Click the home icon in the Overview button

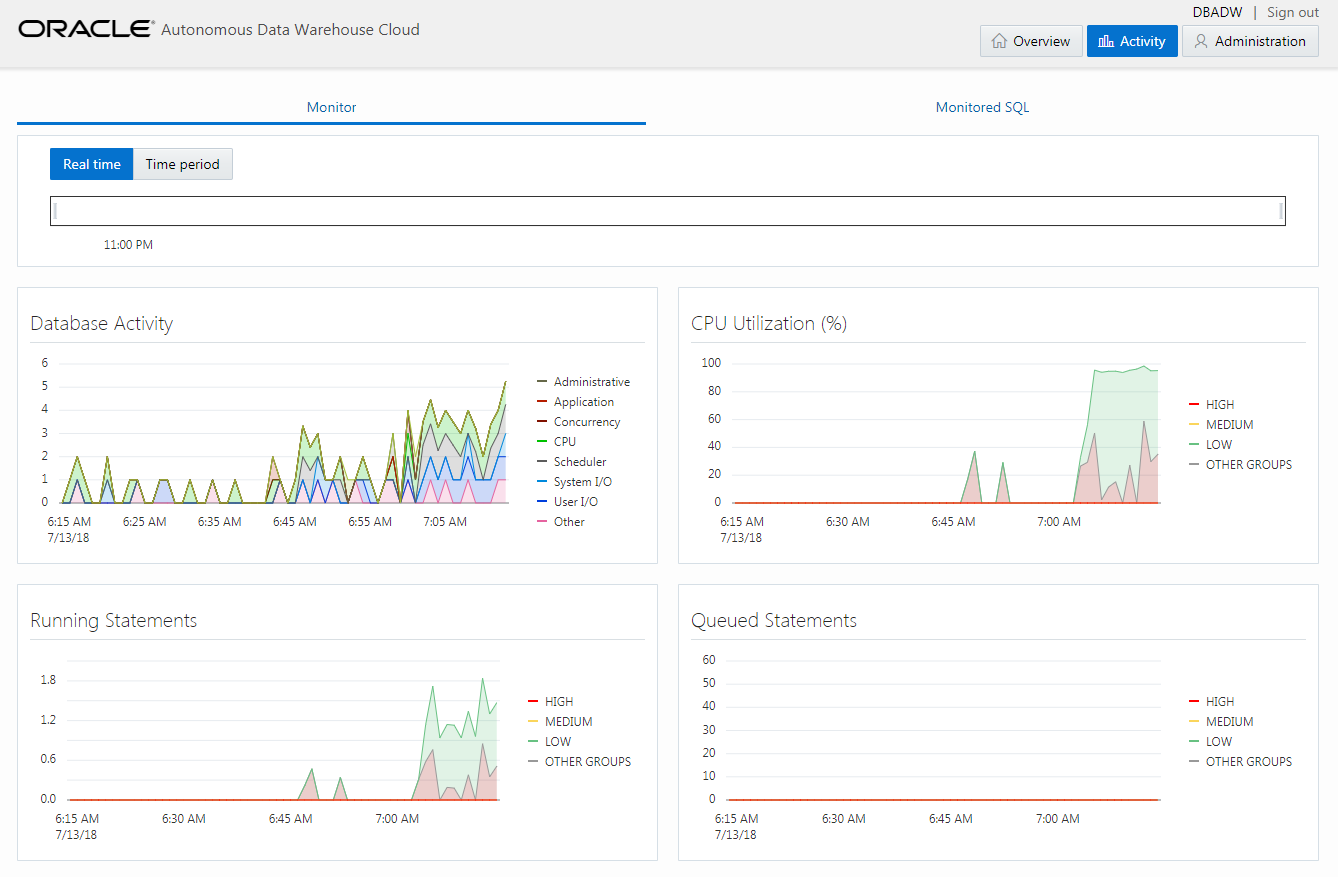[999, 41]
